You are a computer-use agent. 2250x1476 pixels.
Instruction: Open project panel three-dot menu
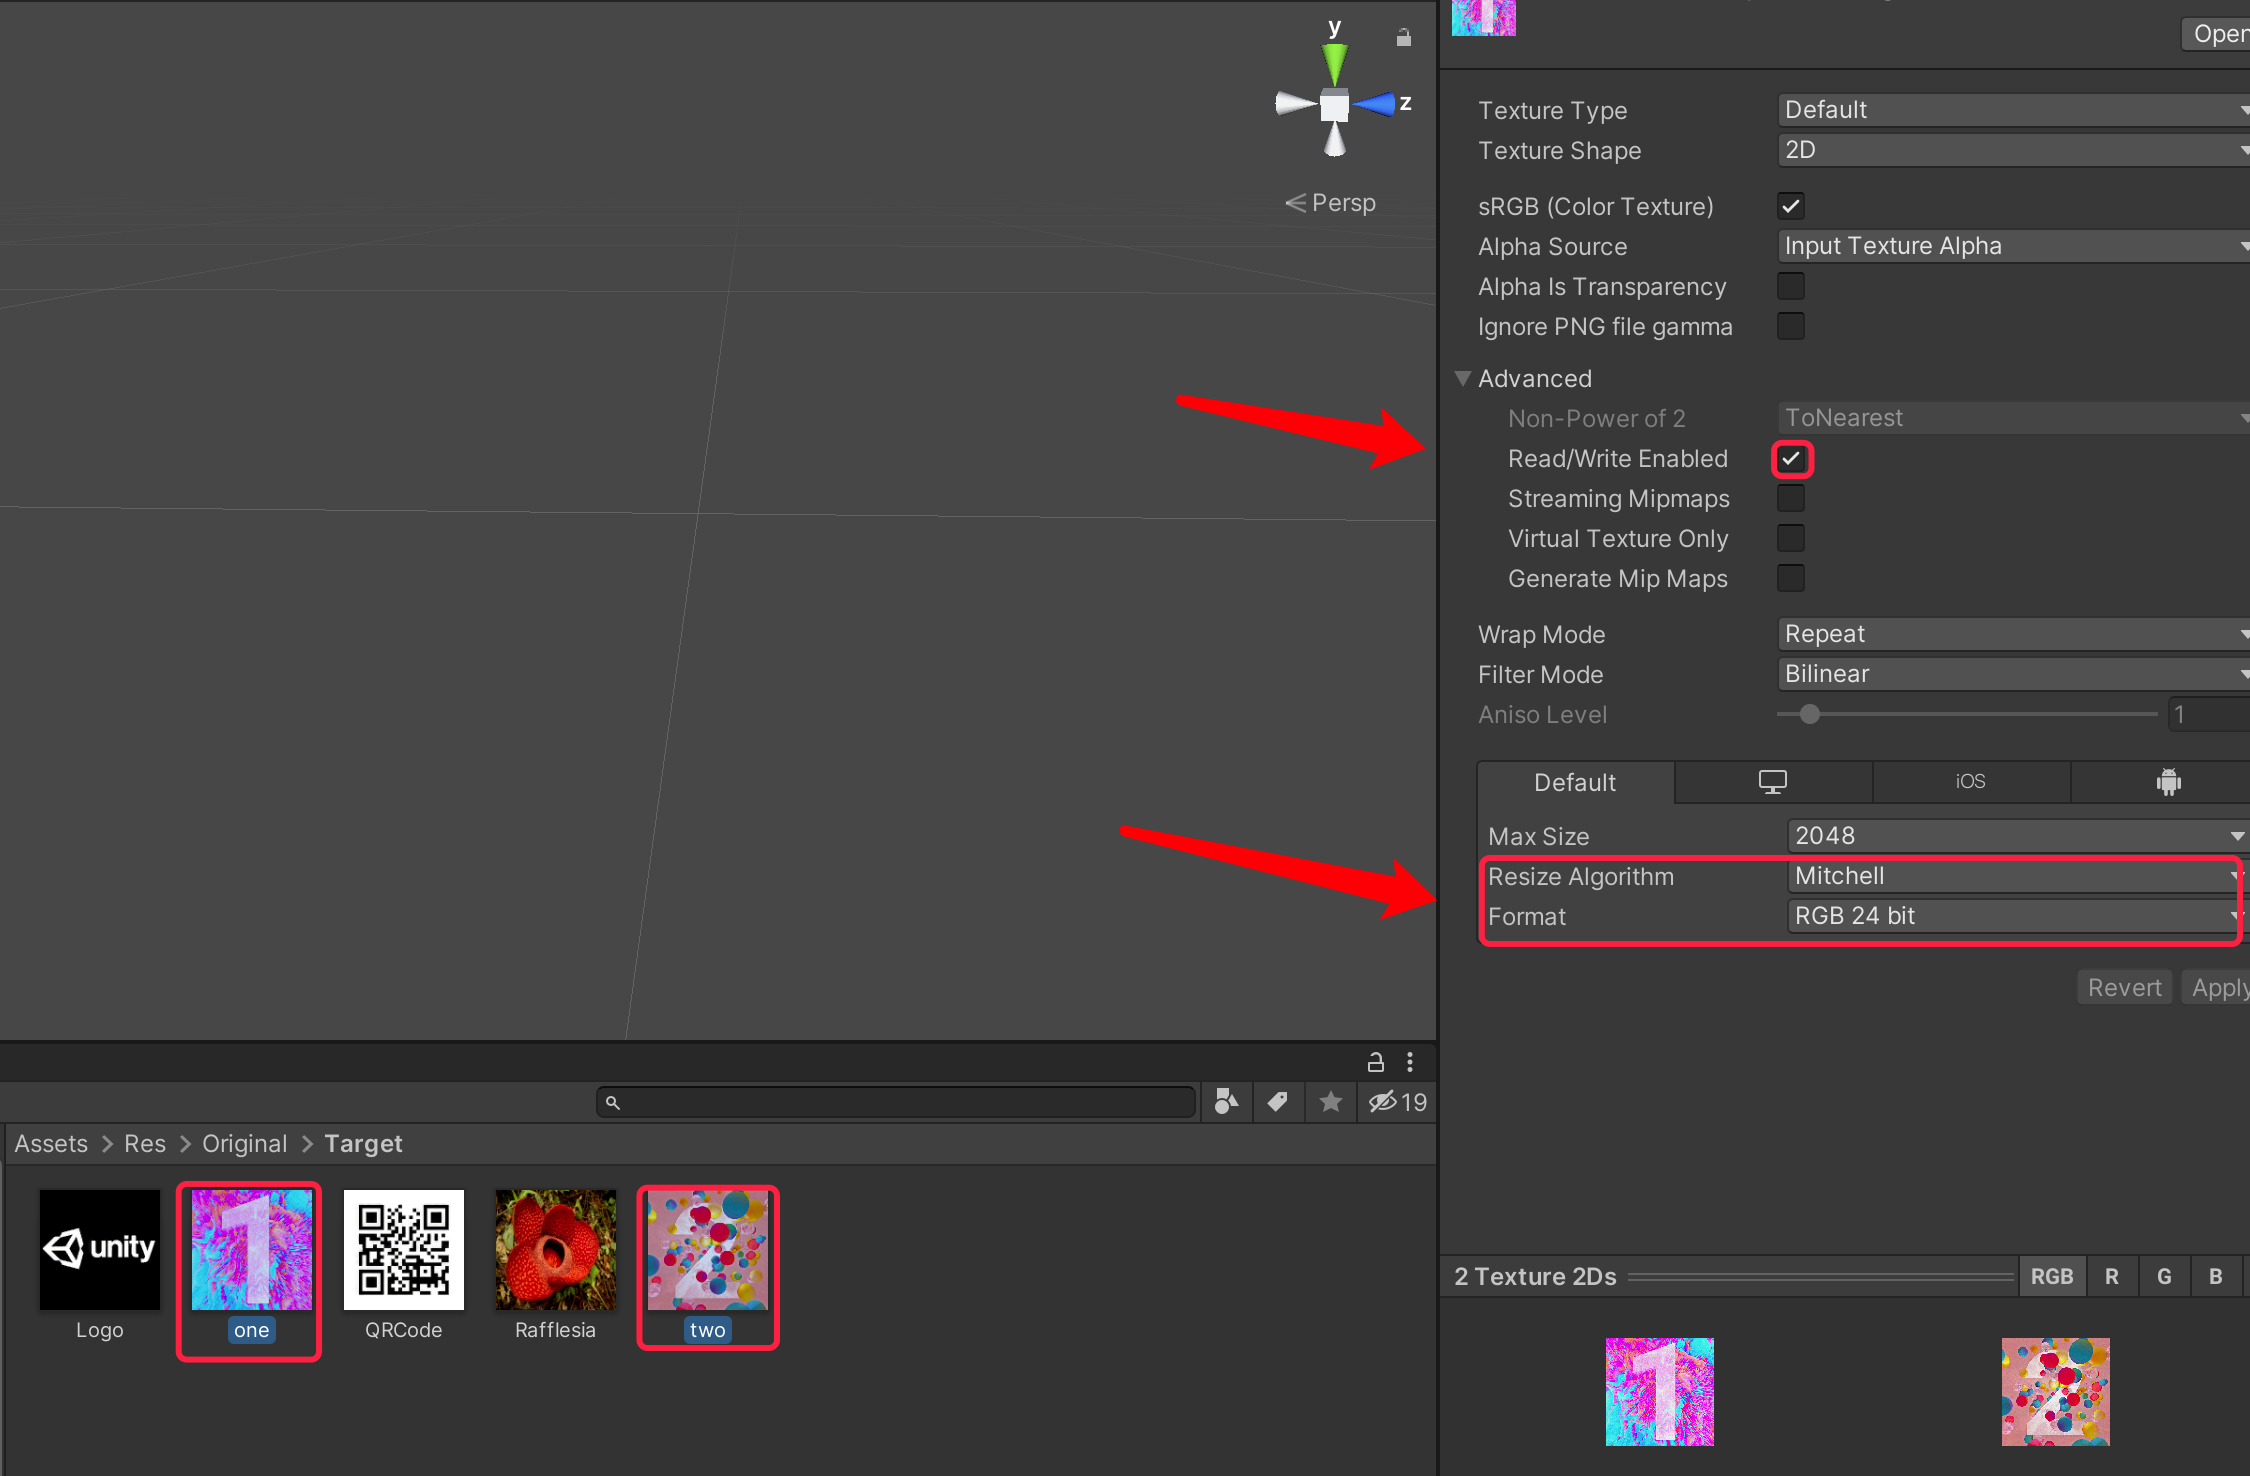point(1410,1062)
